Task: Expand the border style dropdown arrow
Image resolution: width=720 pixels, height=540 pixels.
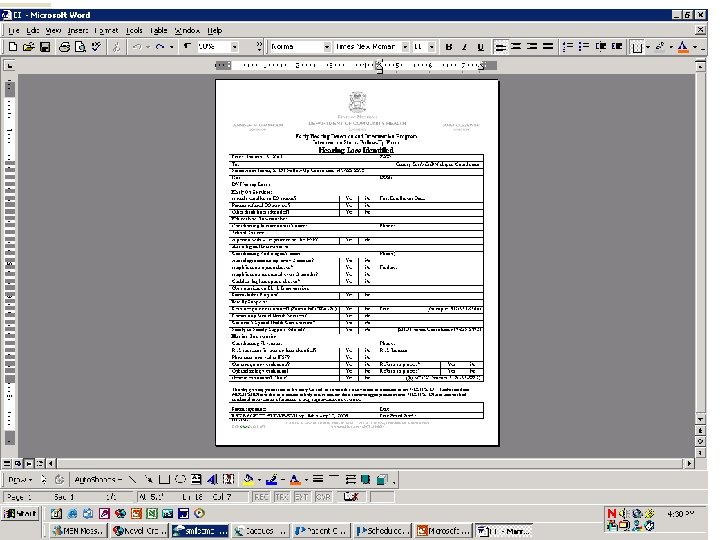Action: (x=647, y=46)
